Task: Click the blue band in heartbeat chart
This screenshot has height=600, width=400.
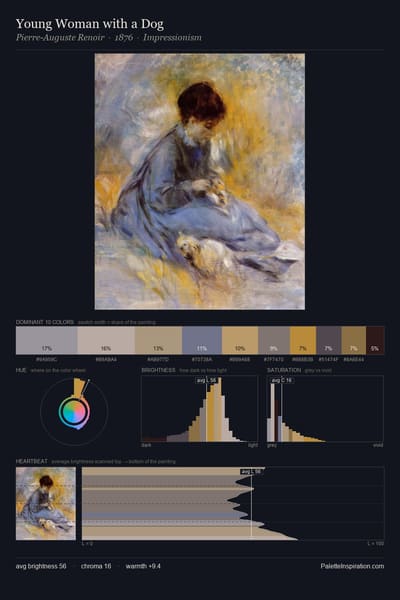Action: [163, 515]
